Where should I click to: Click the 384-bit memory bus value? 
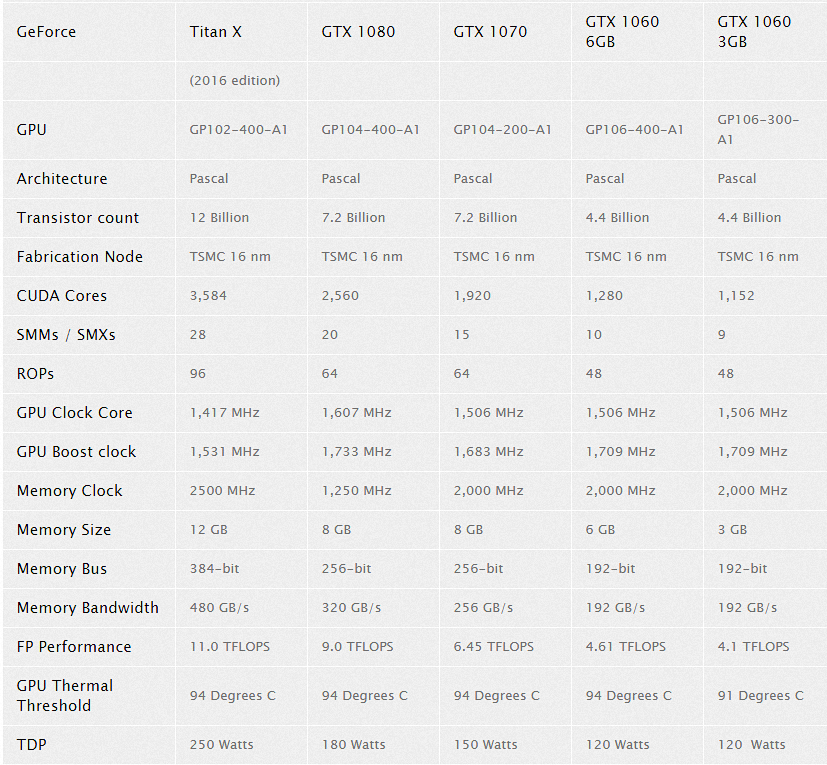pyautogui.click(x=214, y=569)
